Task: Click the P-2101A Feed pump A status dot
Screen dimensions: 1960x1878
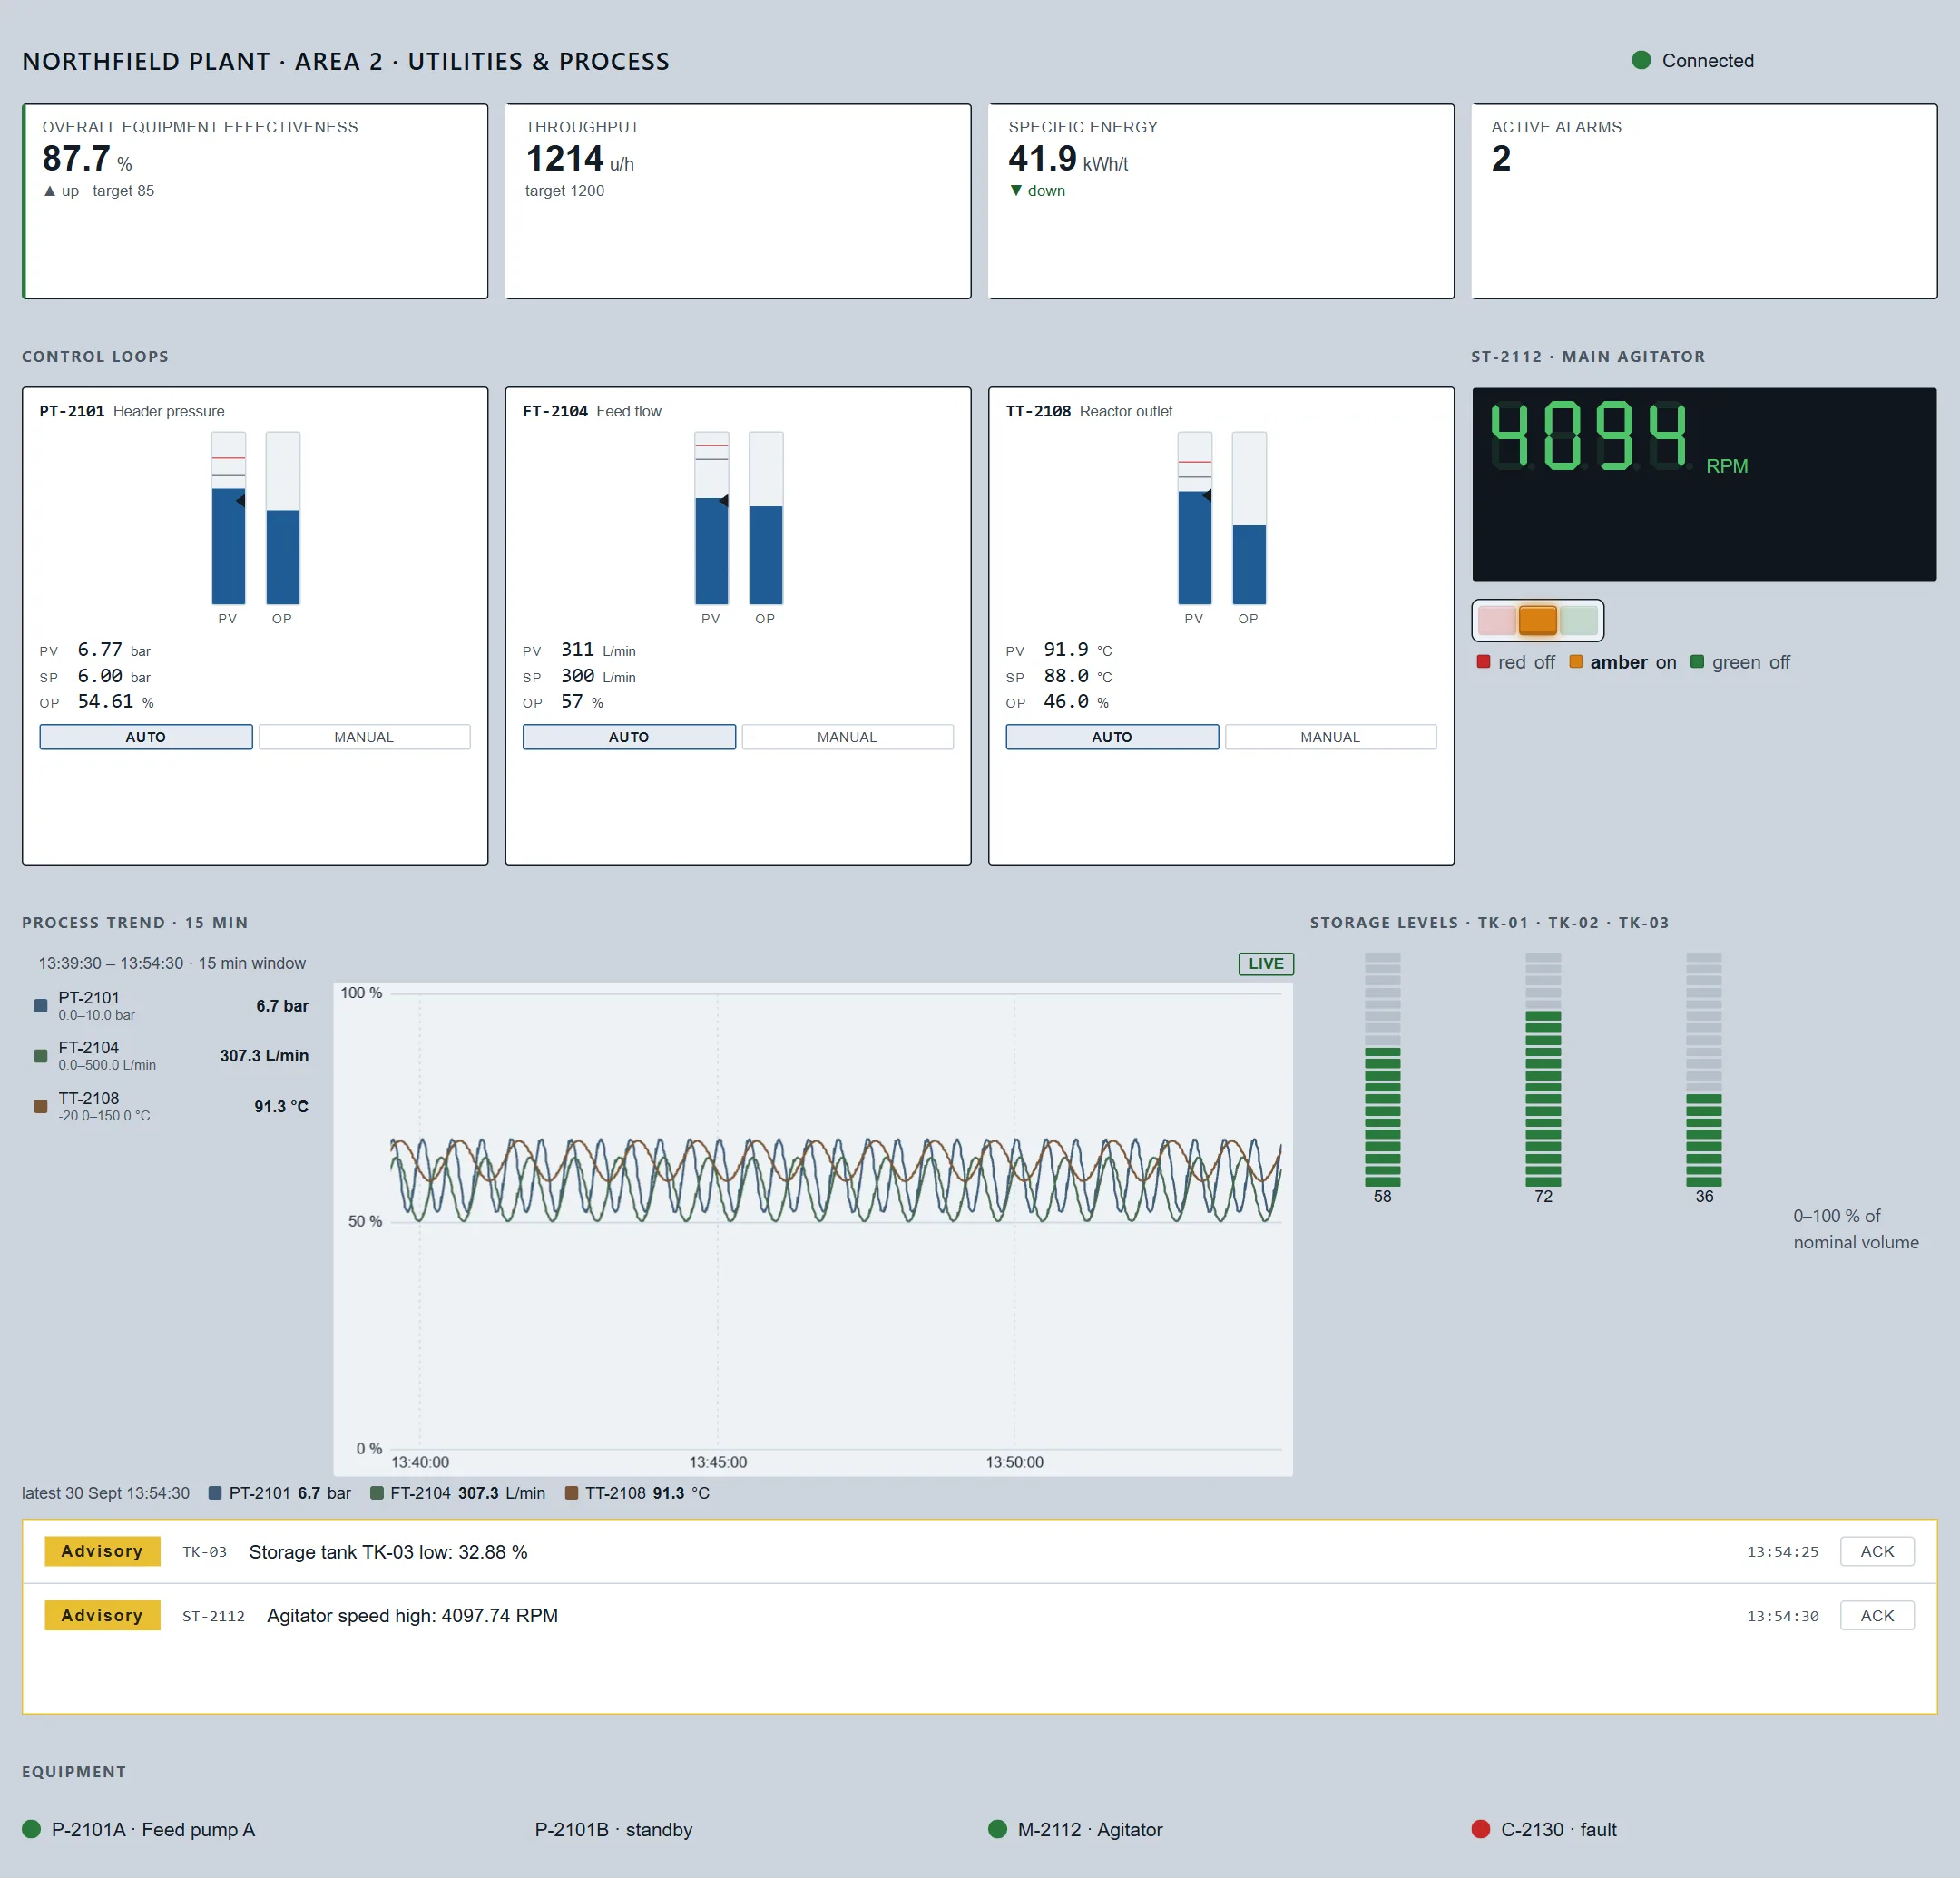Action: point(31,1829)
